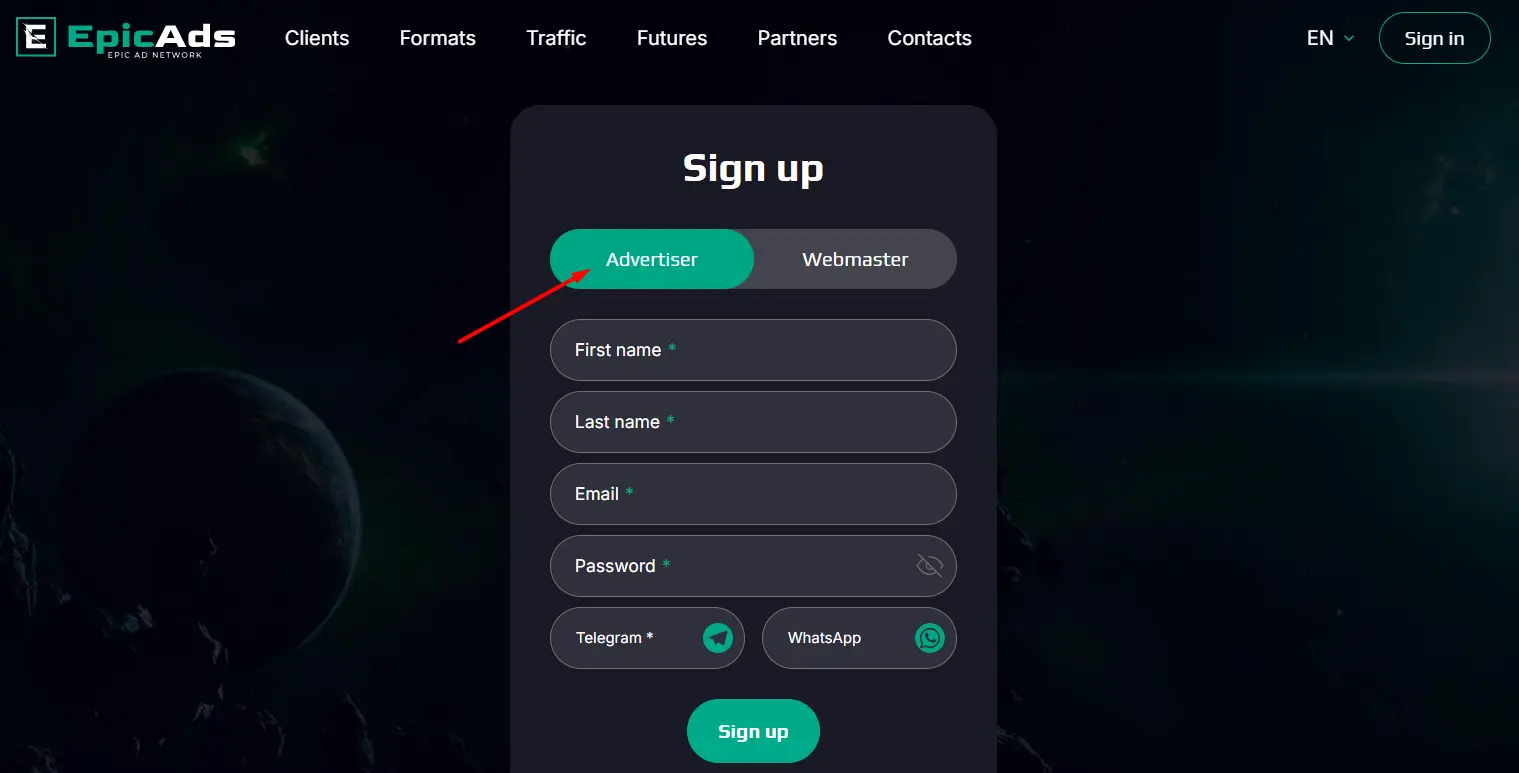Viewport: 1519px width, 773px height.
Task: Go to Formats in navigation
Action: pyautogui.click(x=438, y=38)
